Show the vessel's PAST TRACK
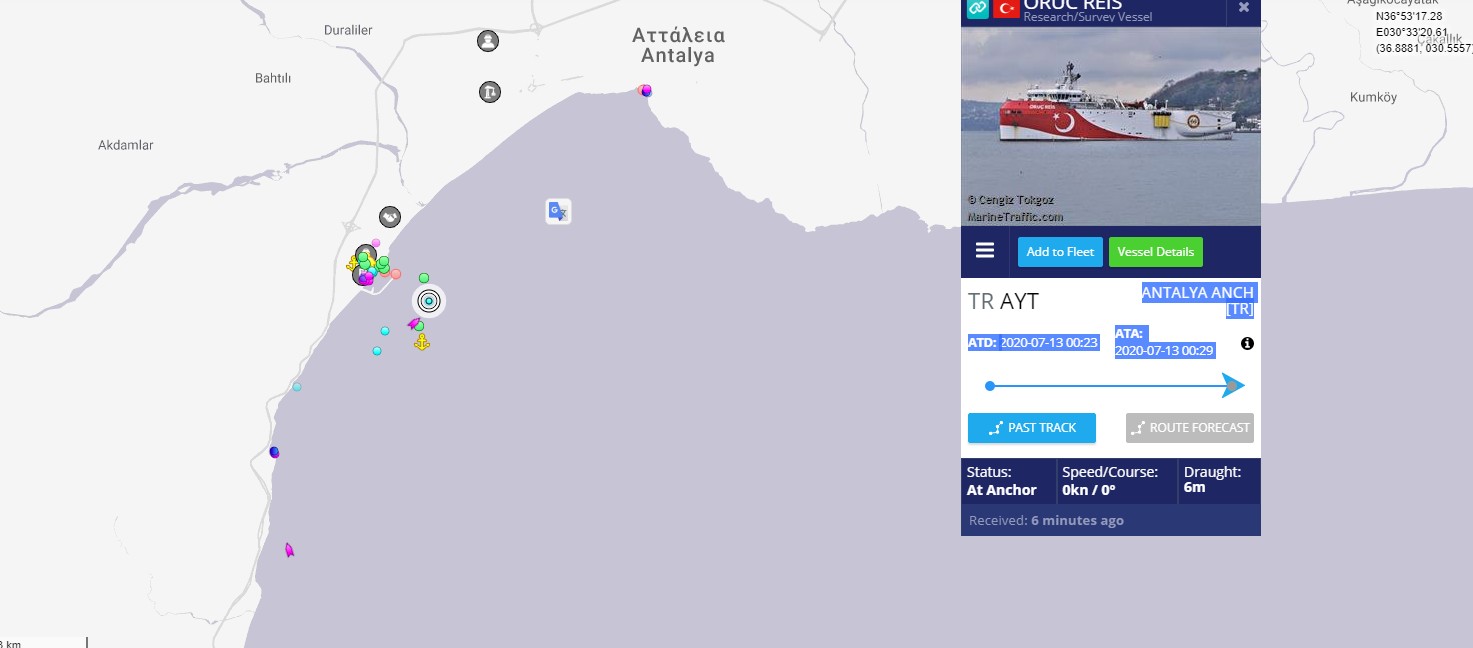Viewport: 1473px width, 648px height. (x=1032, y=428)
